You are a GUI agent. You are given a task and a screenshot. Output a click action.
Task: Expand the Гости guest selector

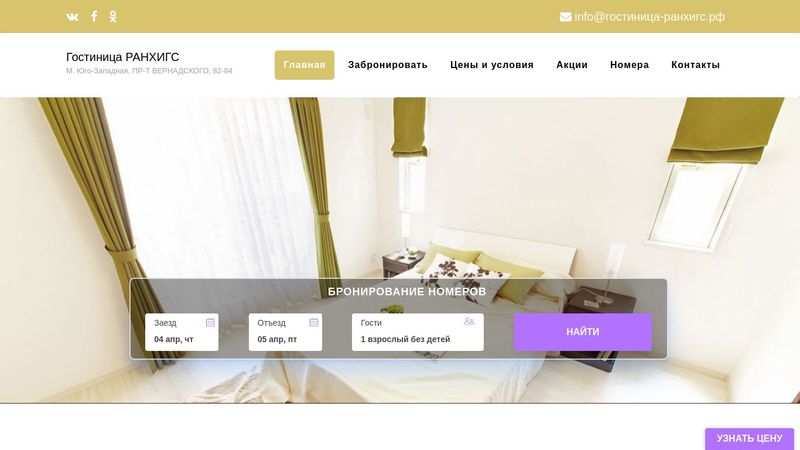coord(418,332)
